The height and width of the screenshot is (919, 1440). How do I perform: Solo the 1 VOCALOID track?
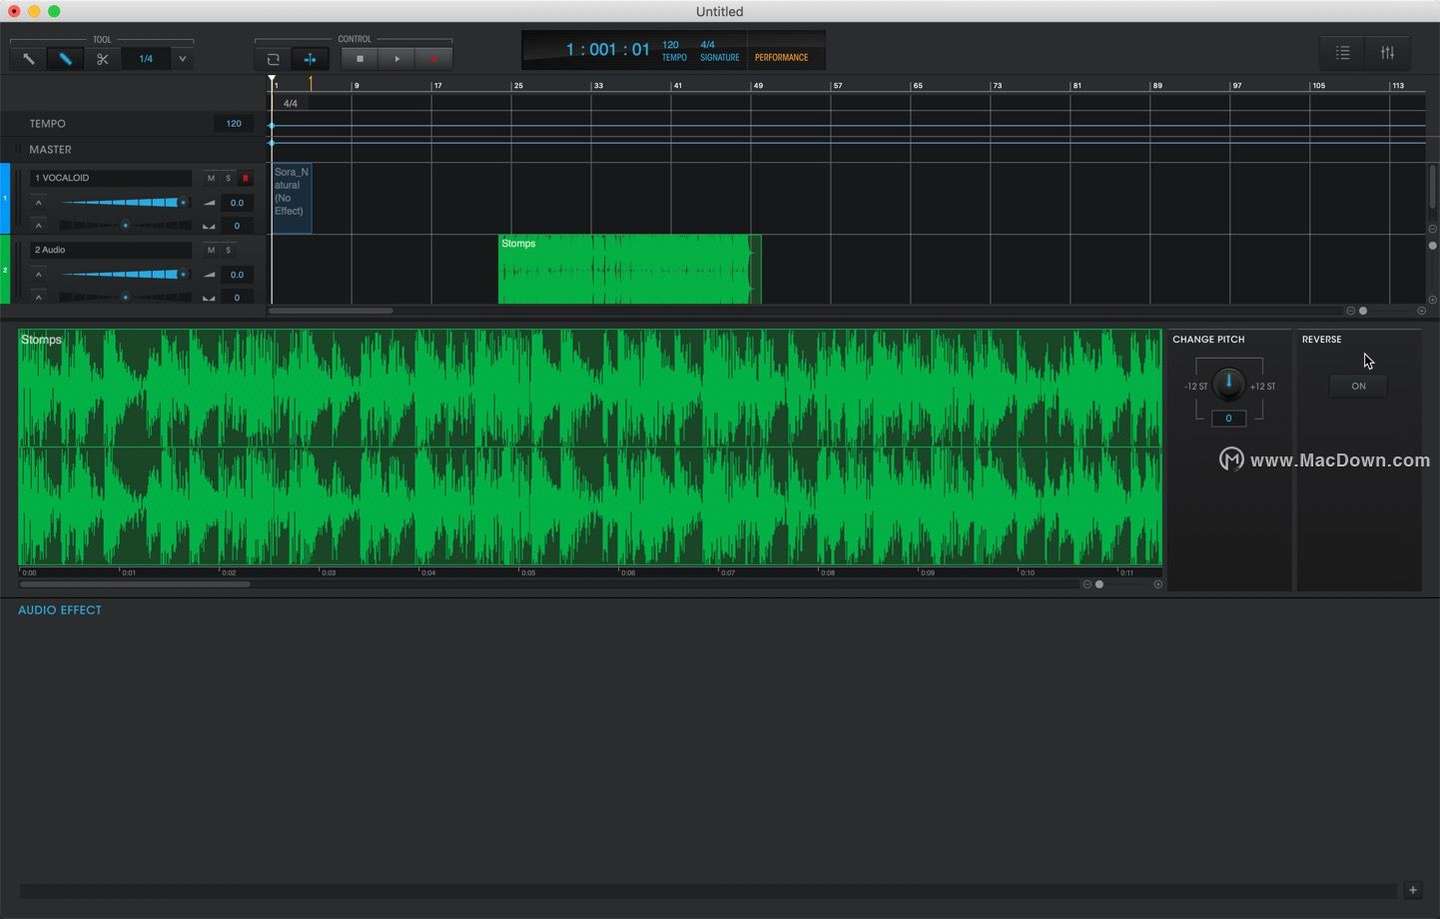tap(228, 178)
